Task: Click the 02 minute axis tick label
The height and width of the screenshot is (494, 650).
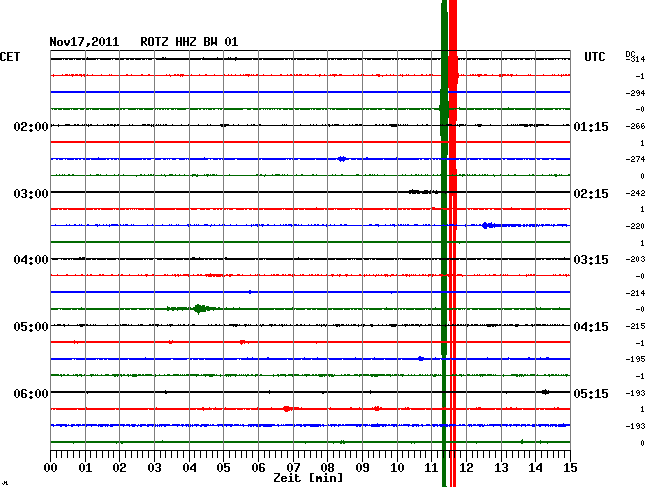Action: (119, 468)
